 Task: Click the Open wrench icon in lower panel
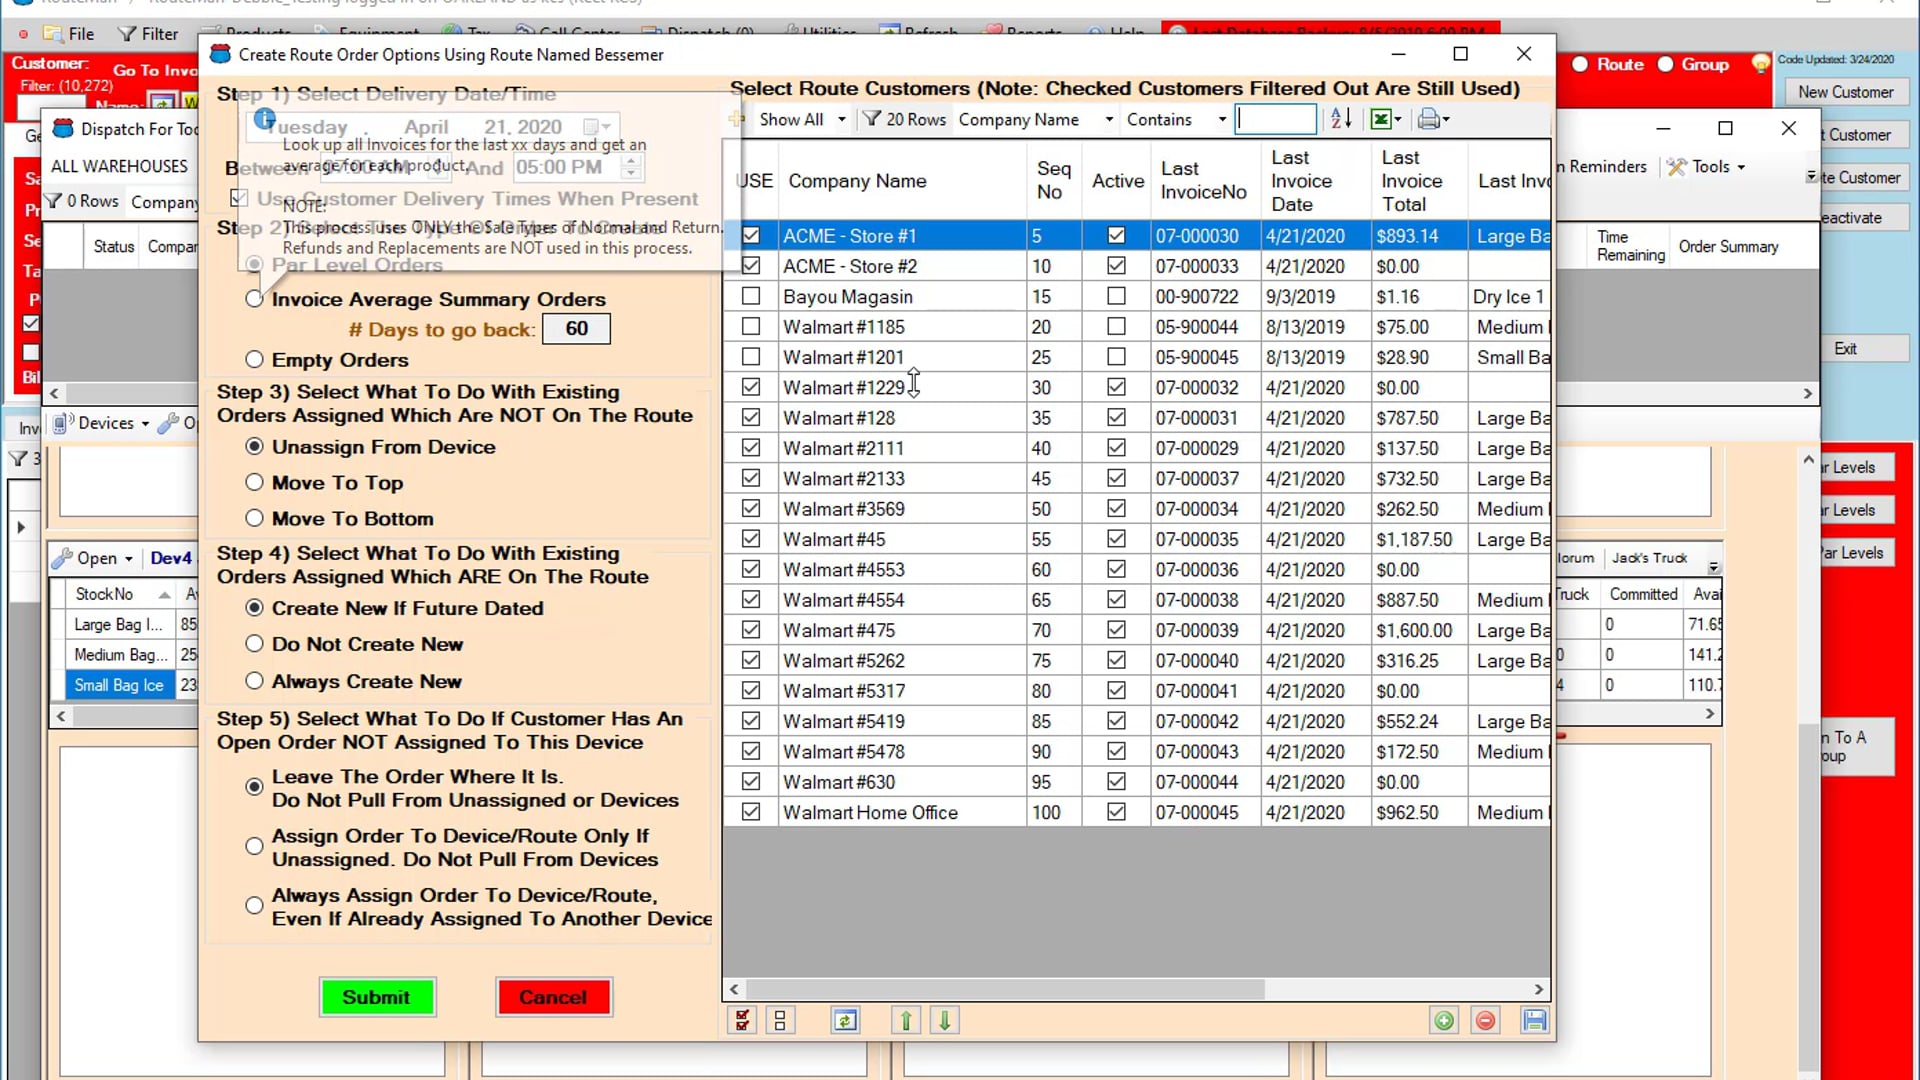[63, 558]
